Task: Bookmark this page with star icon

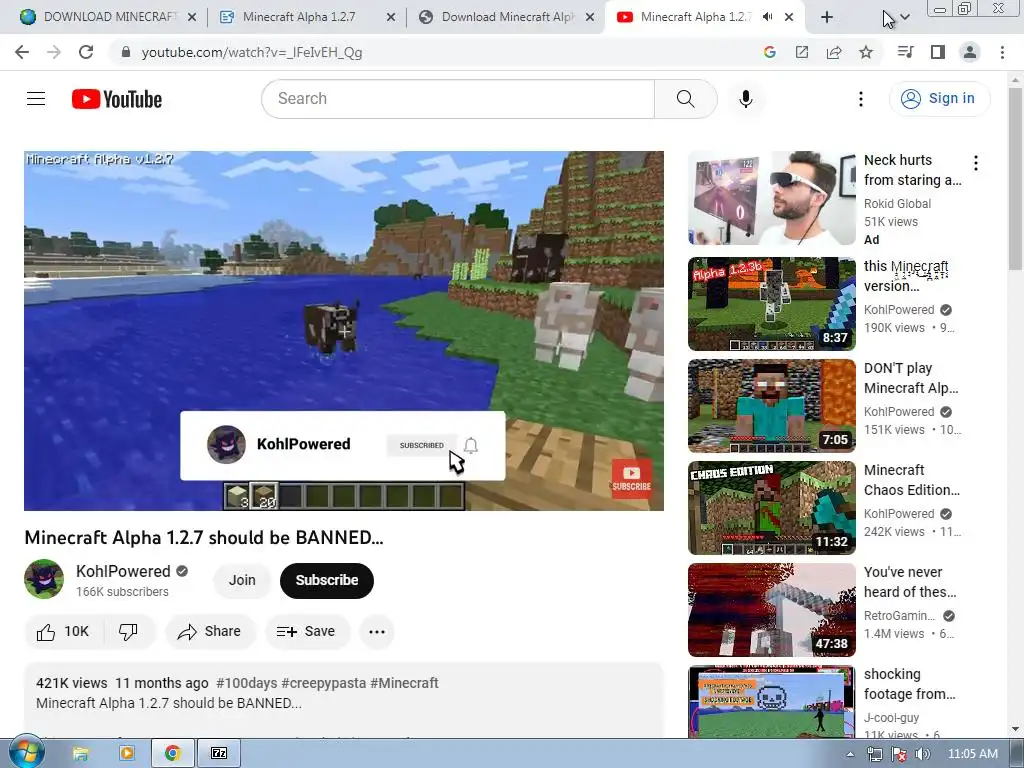Action: point(866,52)
